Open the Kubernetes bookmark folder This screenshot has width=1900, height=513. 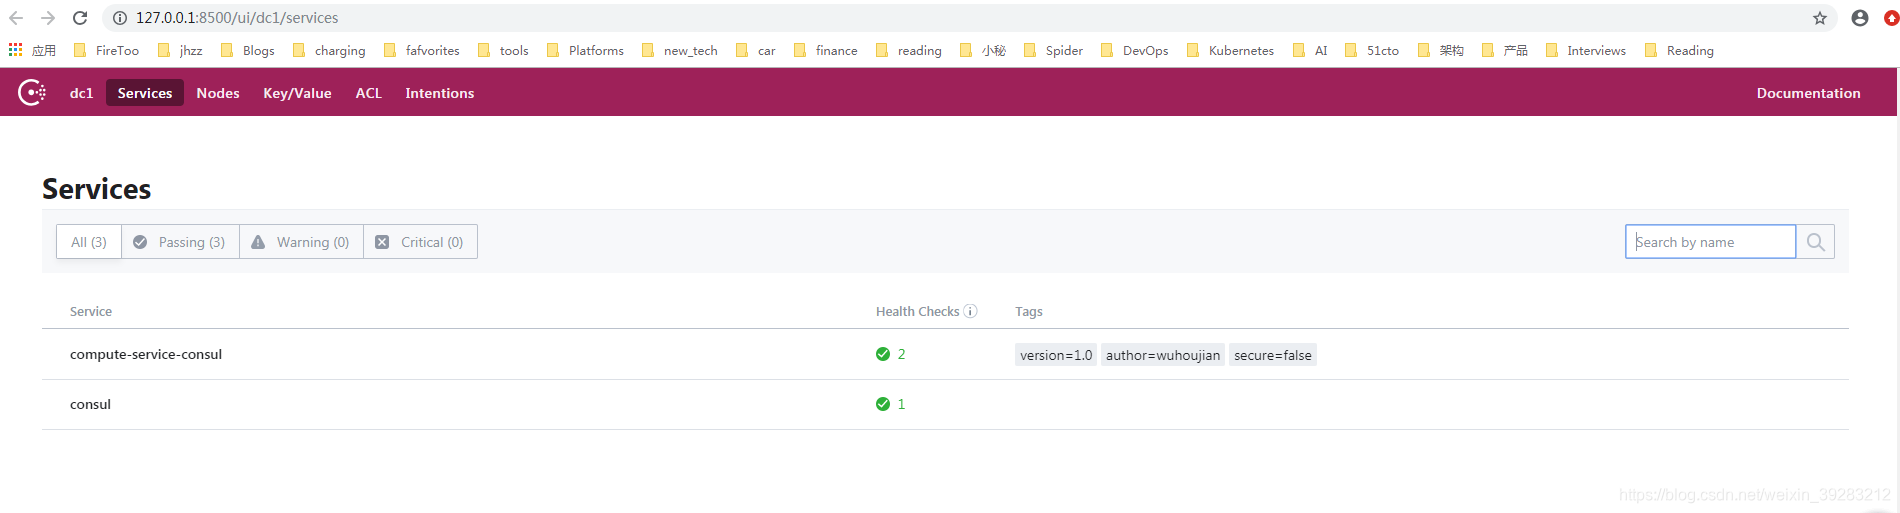click(x=1230, y=50)
